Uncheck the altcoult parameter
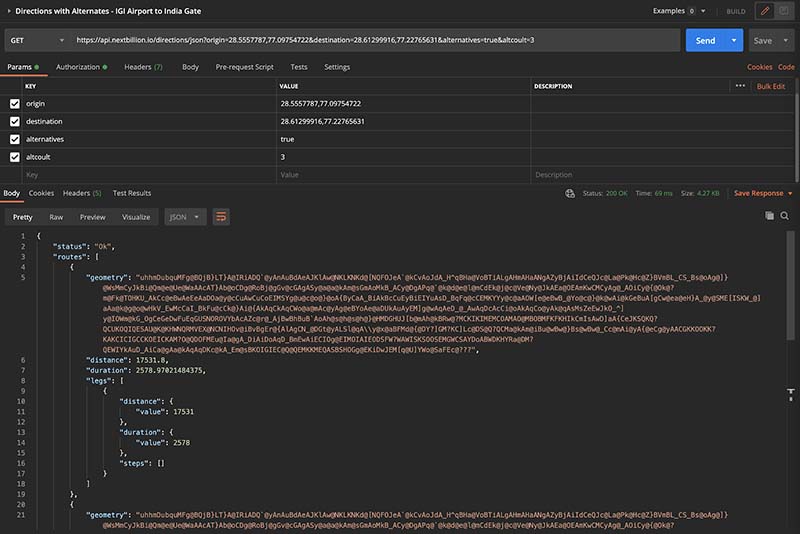800x534 pixels. tap(15, 157)
